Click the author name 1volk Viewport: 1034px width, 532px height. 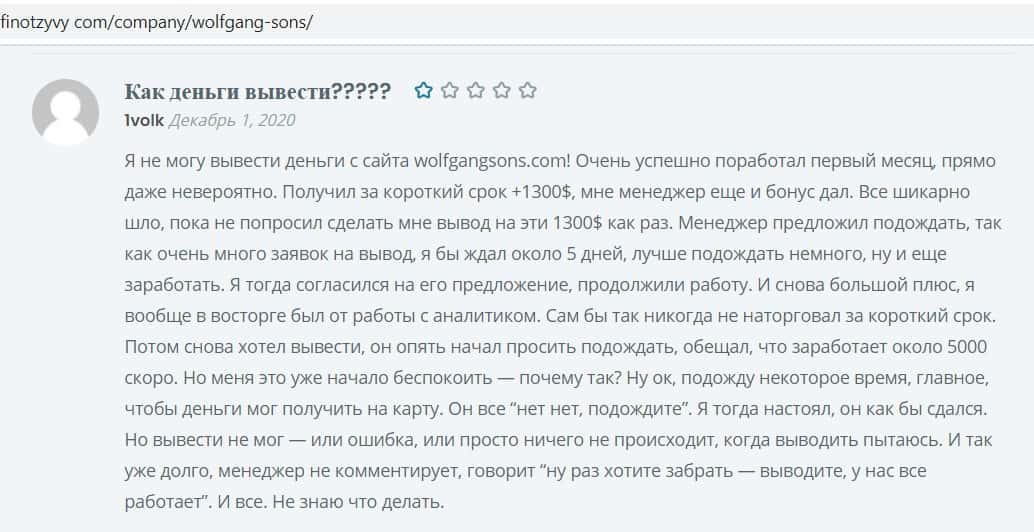coord(143,120)
